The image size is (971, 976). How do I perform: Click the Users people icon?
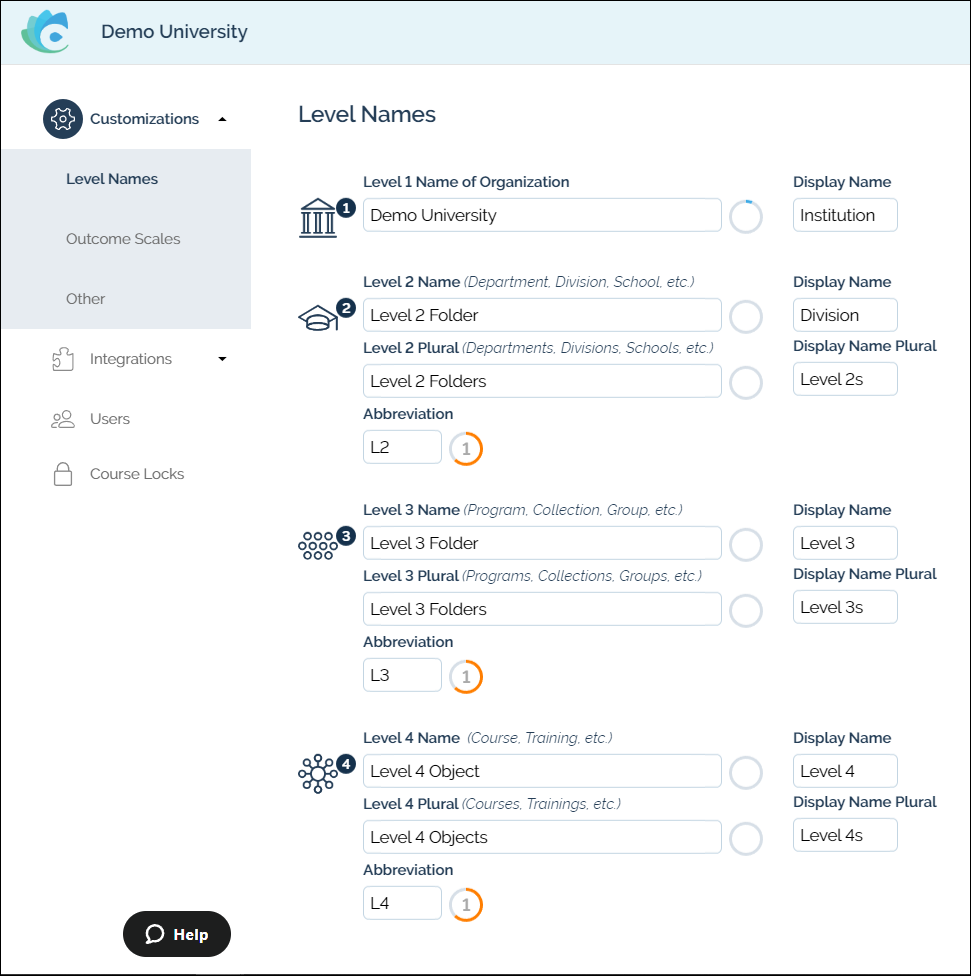(x=63, y=419)
